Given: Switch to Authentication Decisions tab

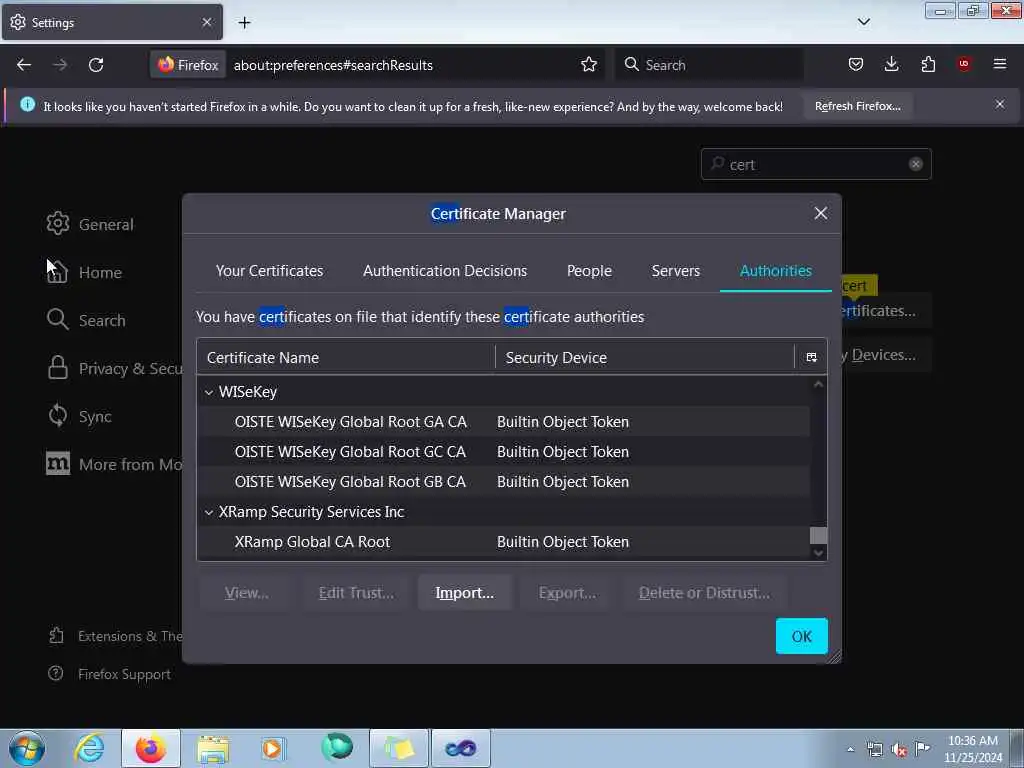Looking at the screenshot, I should pyautogui.click(x=445, y=270).
